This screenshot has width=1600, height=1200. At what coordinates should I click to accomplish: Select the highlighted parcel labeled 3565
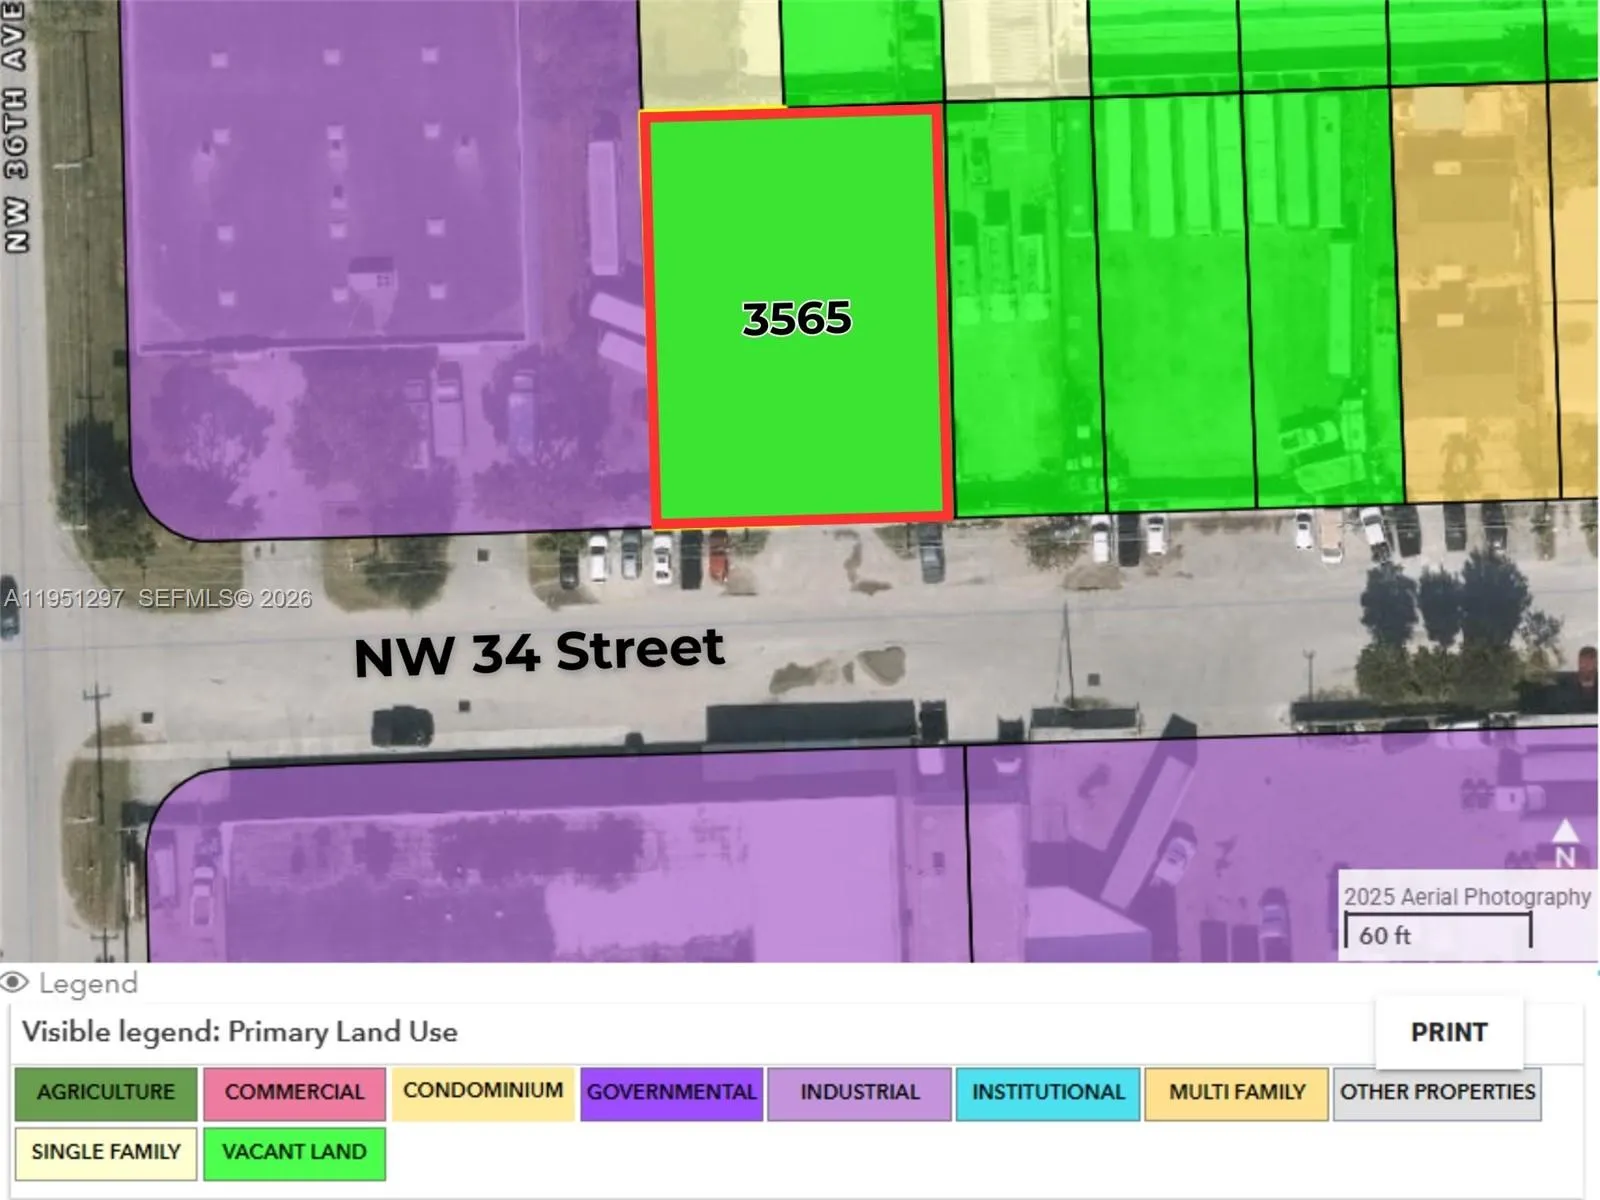pyautogui.click(x=798, y=320)
